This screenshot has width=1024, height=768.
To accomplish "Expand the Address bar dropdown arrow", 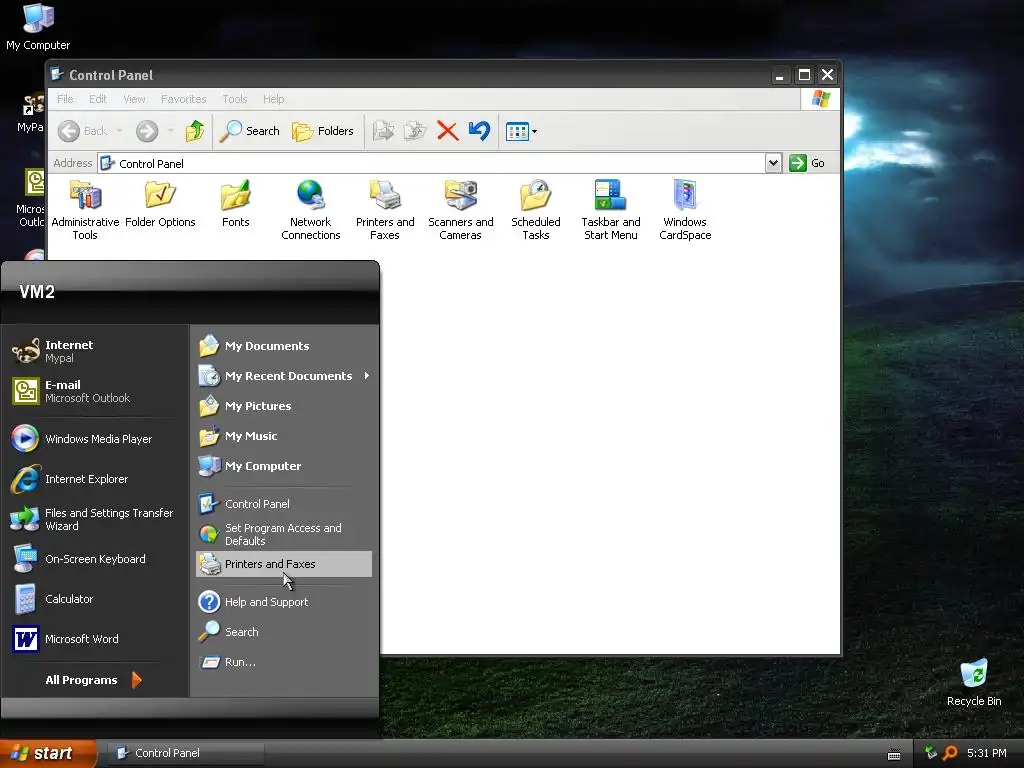I will [x=773, y=163].
